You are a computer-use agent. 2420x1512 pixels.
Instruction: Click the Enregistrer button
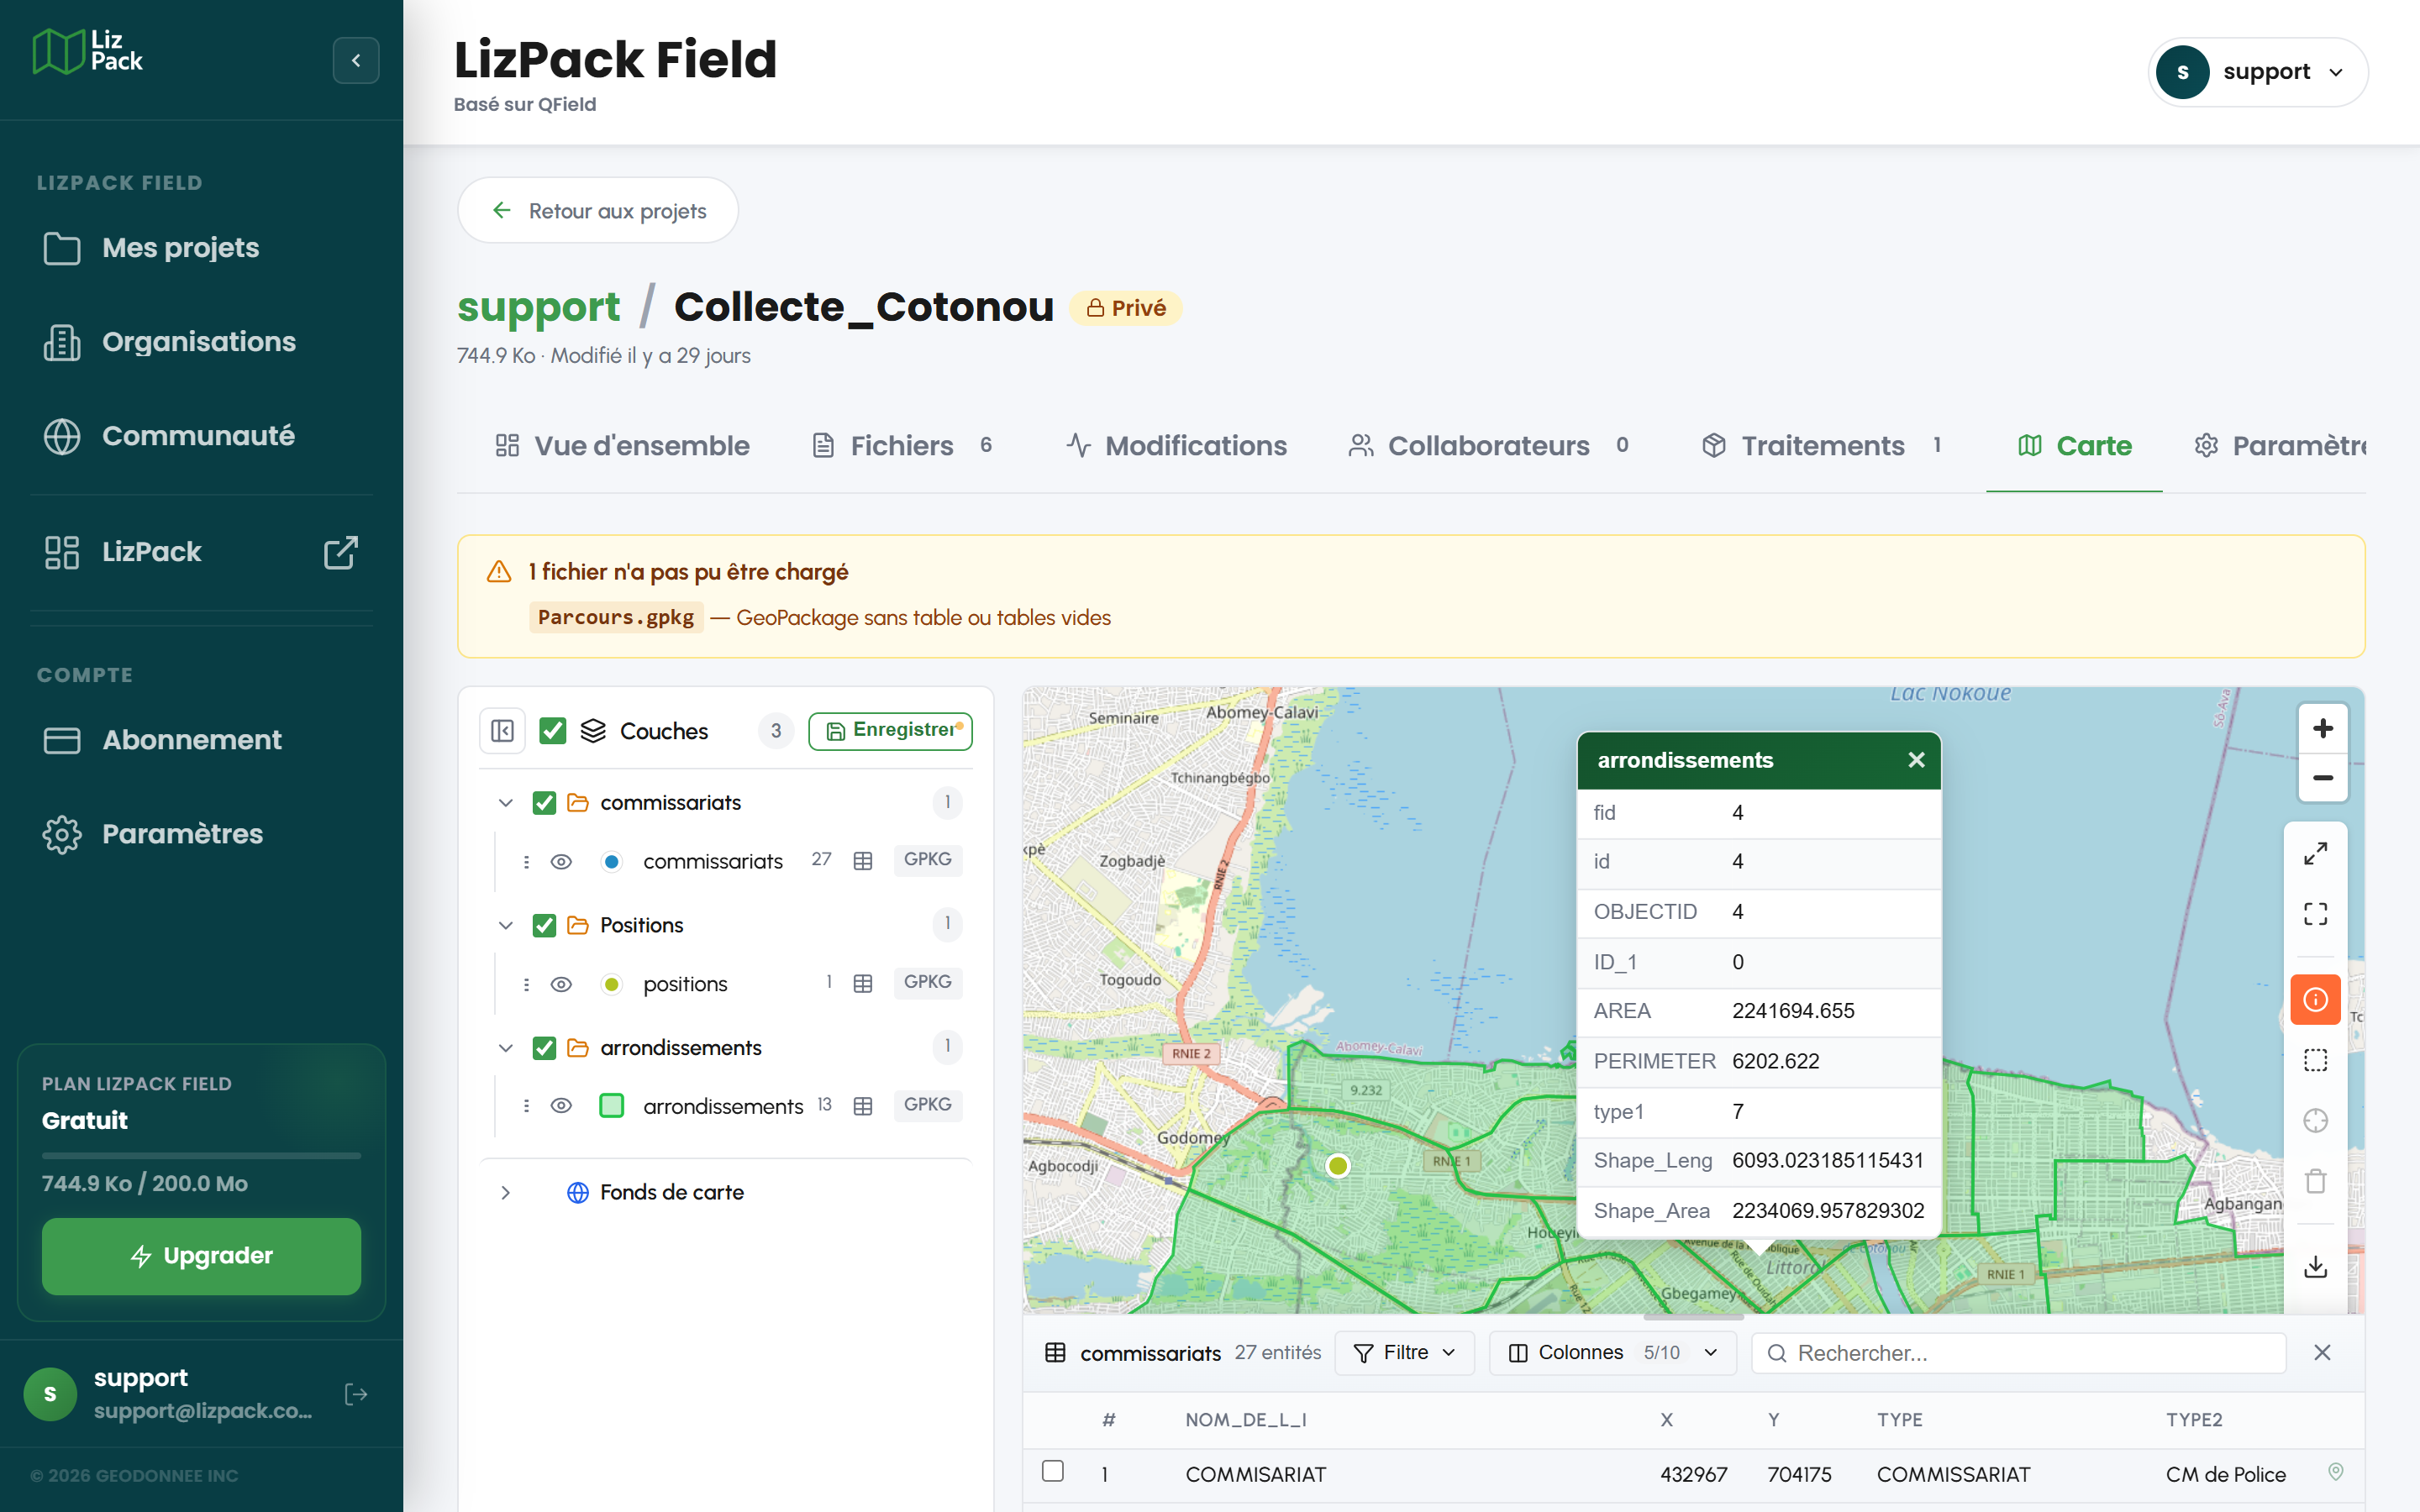[x=890, y=730]
